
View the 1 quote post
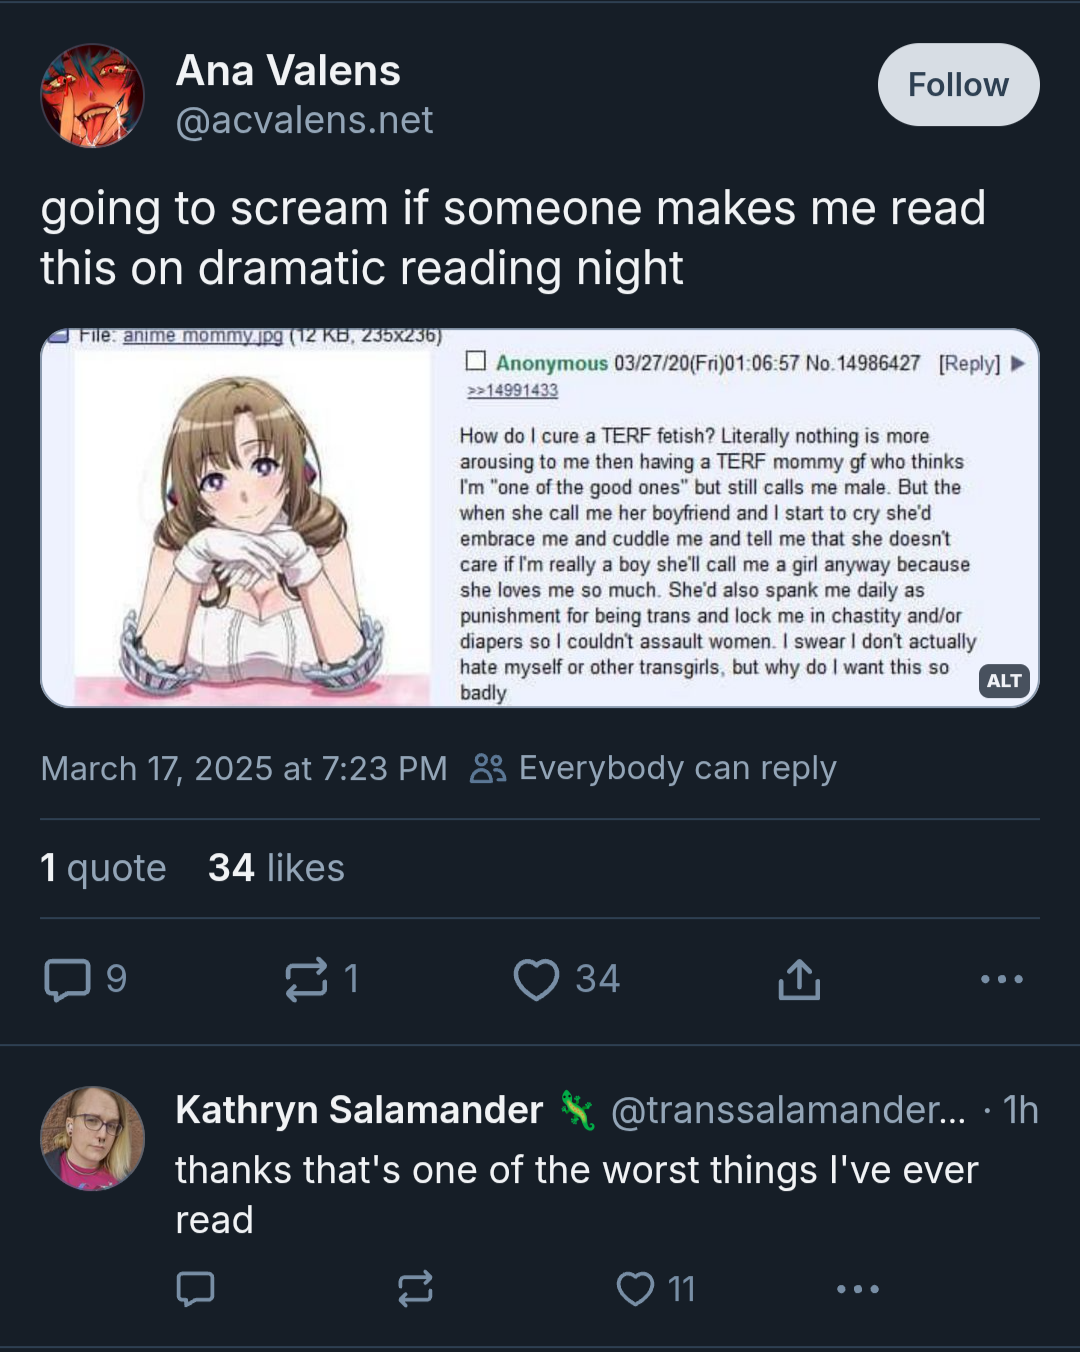[x=103, y=868]
